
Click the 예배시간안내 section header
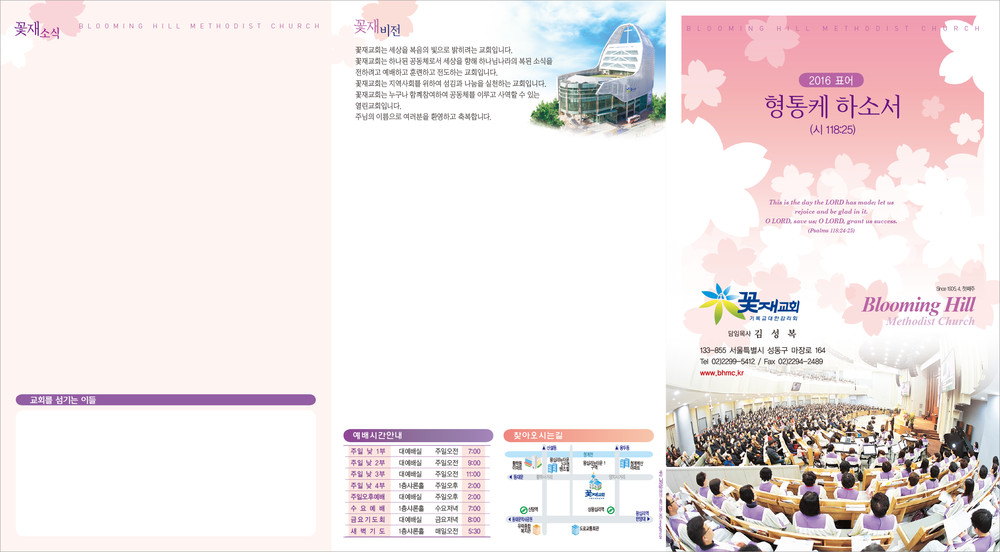417,436
